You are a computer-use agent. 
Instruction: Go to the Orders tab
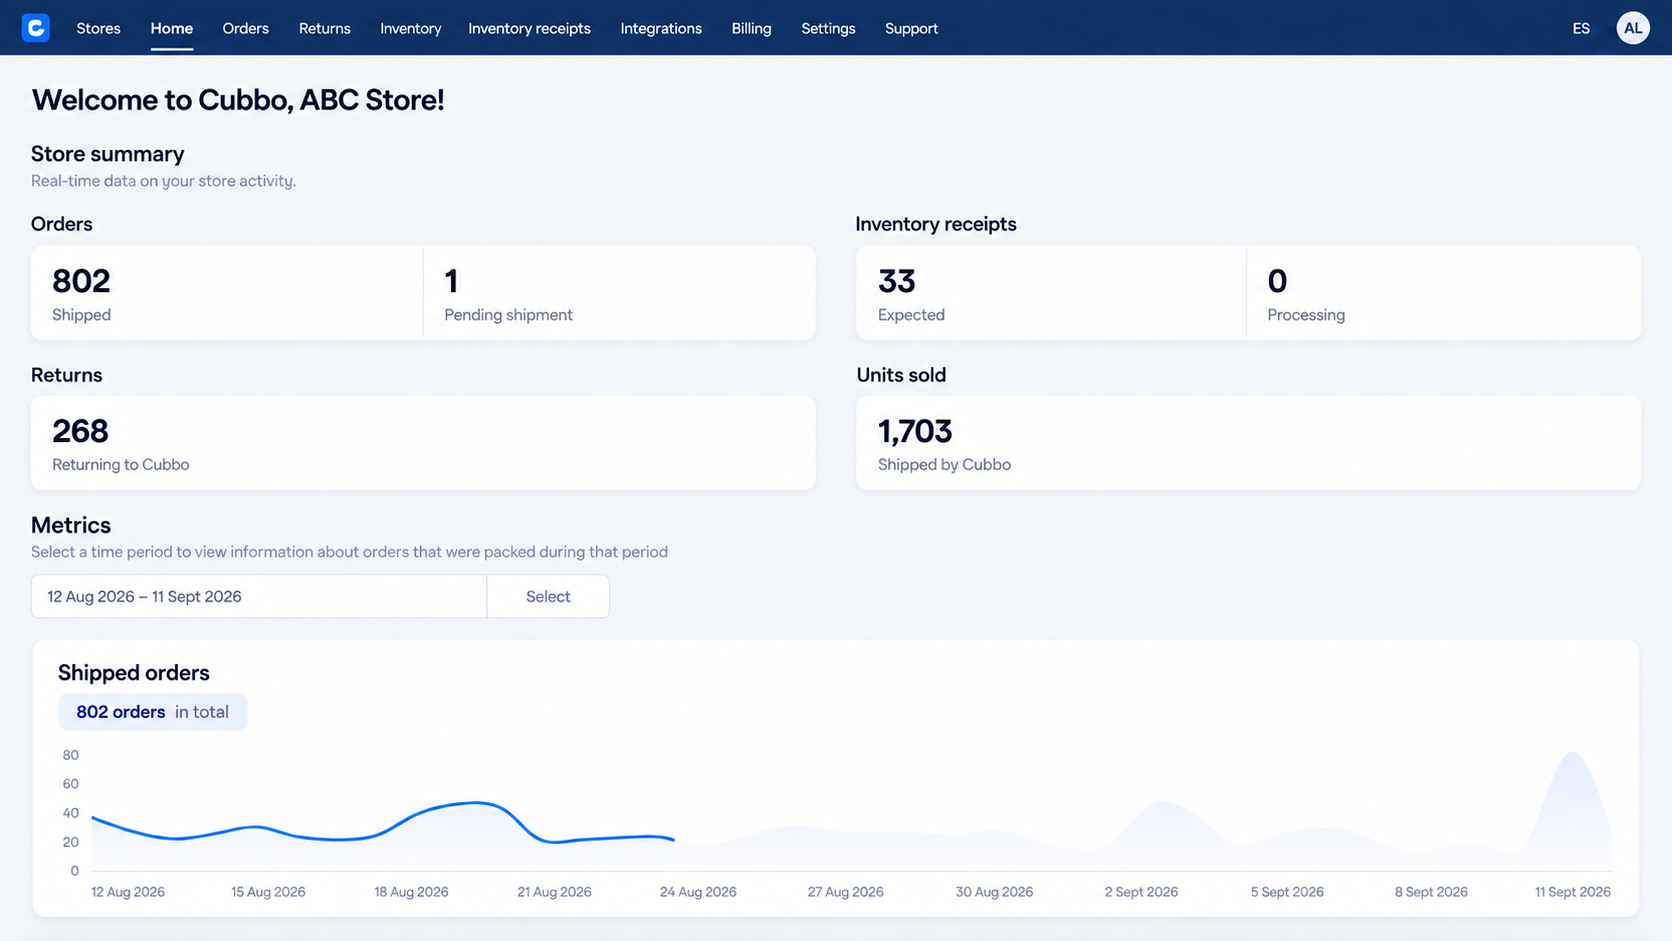click(x=245, y=28)
